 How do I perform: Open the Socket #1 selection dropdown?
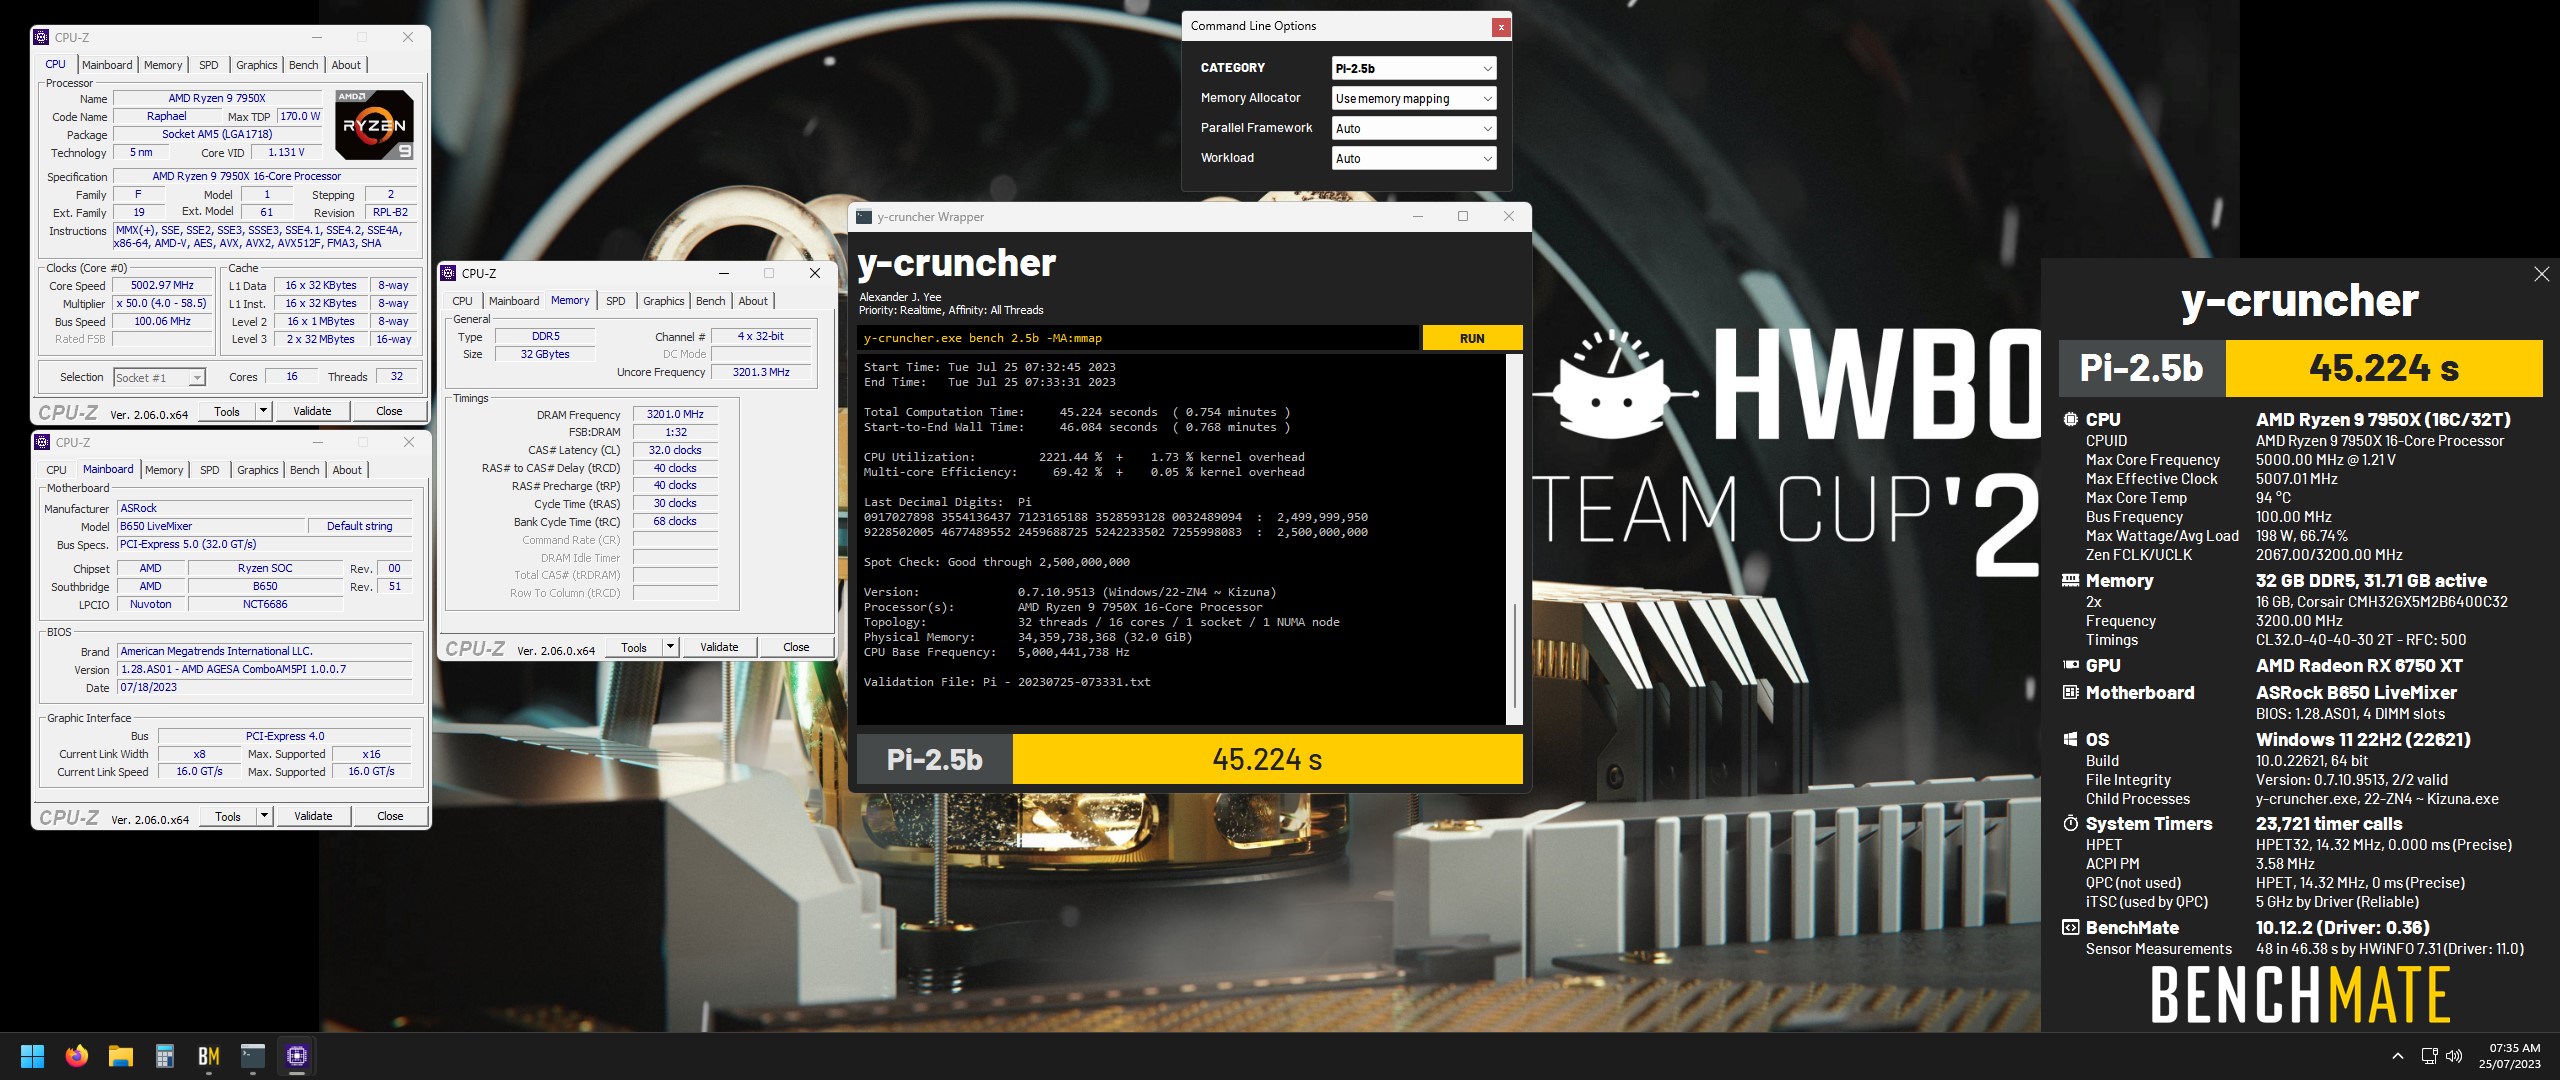click(x=159, y=377)
